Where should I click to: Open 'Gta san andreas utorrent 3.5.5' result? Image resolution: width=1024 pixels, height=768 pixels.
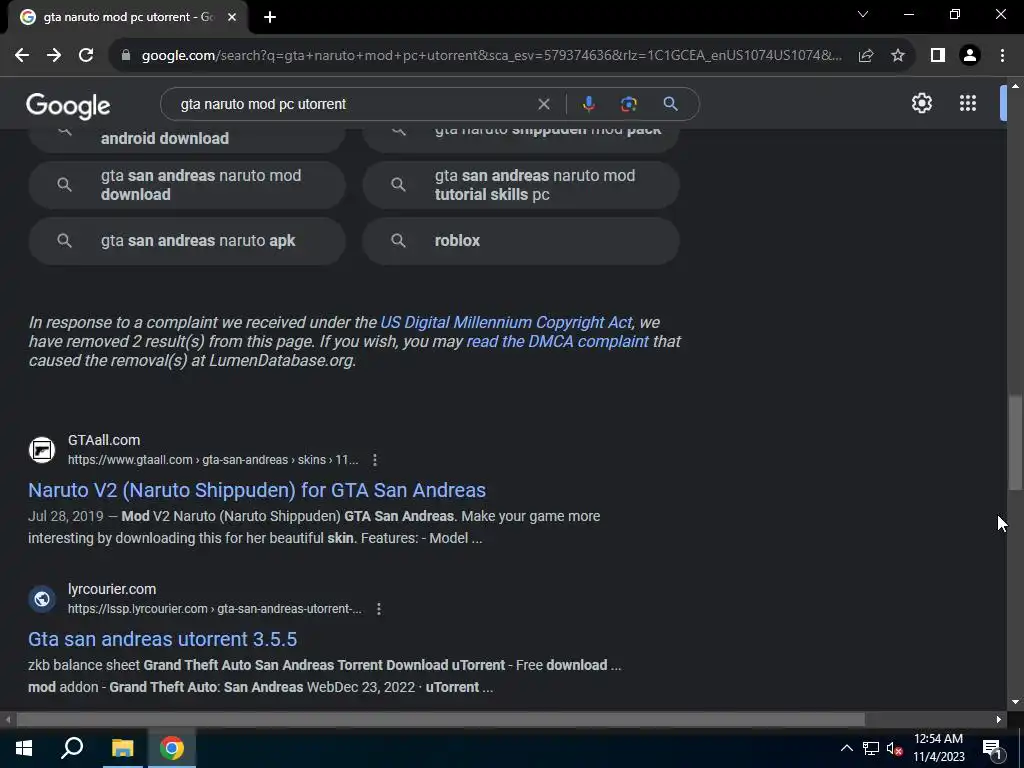[163, 639]
